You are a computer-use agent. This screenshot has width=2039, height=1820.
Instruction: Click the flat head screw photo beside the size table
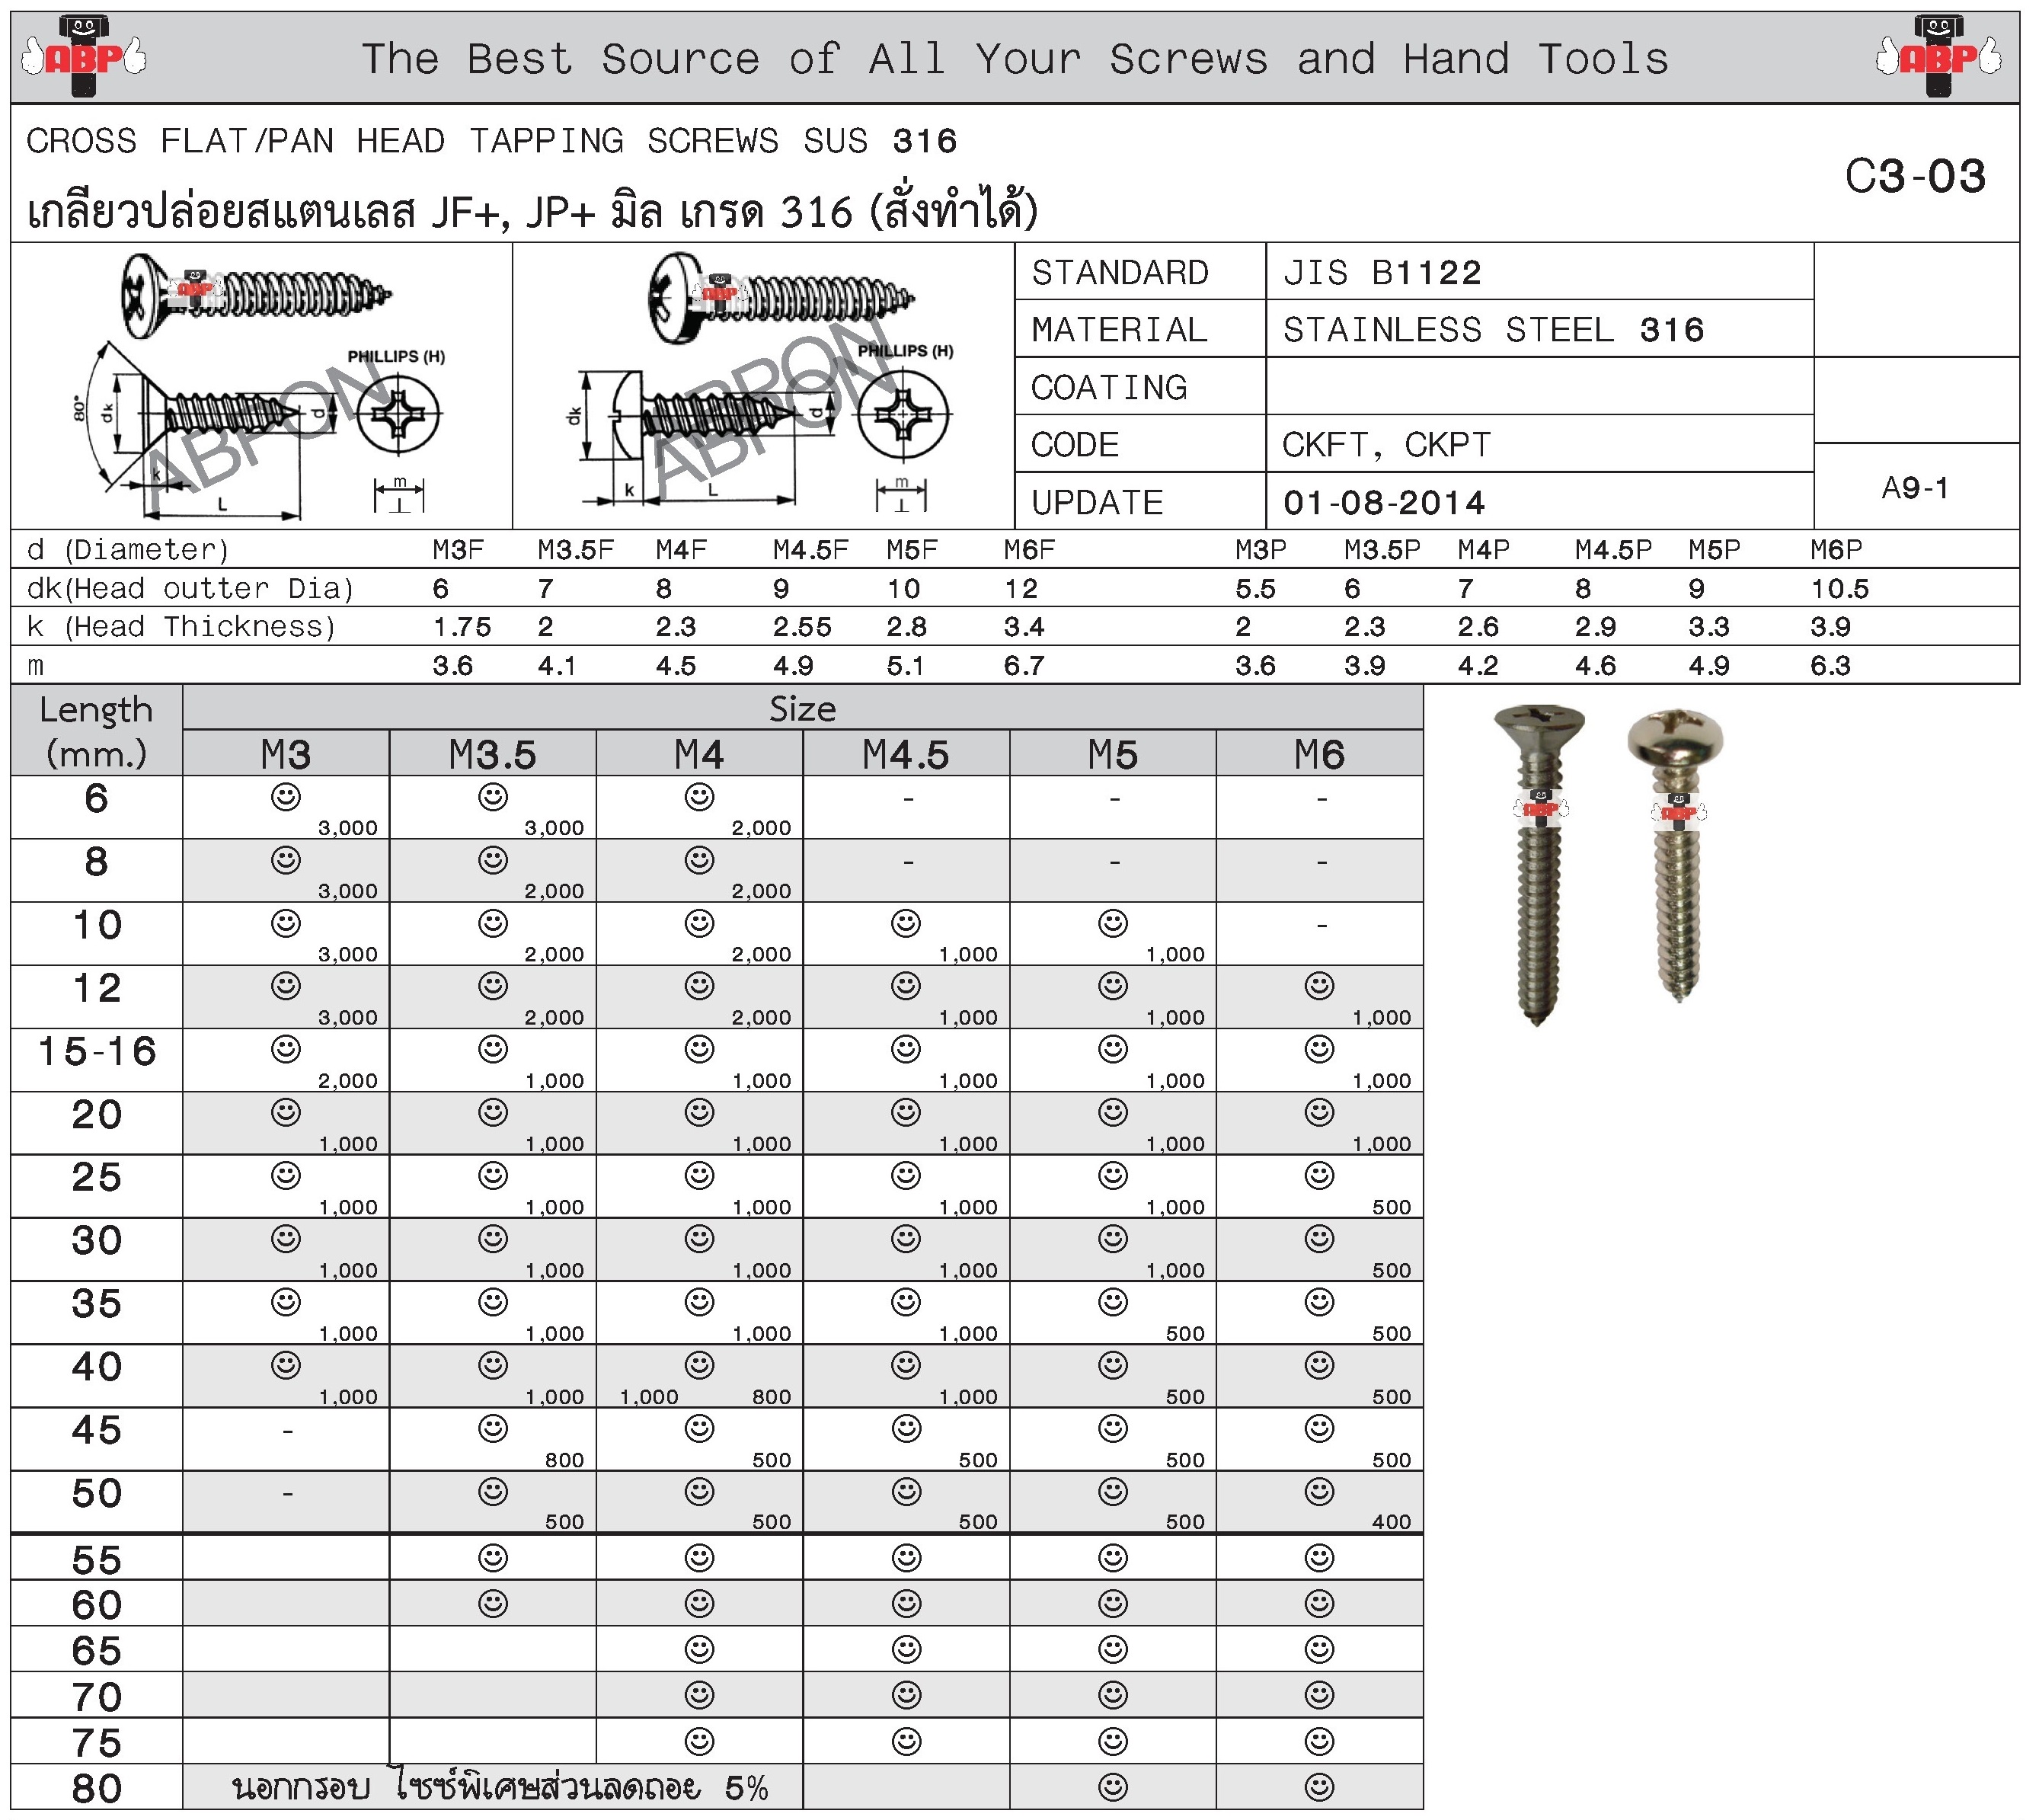pos(1540,865)
